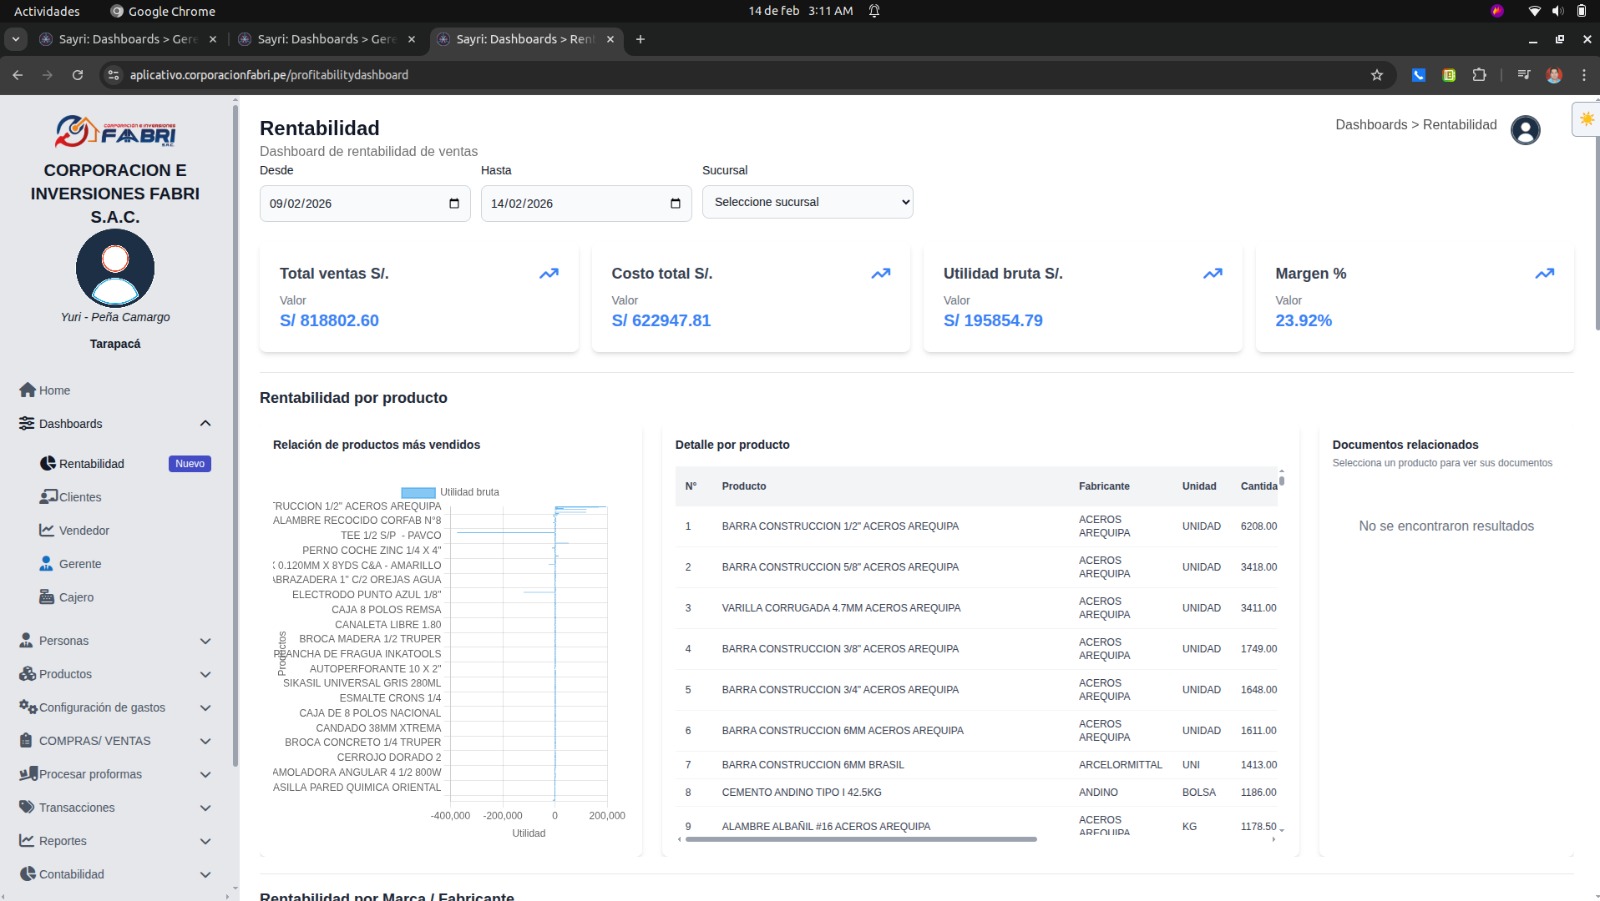Switch to the first Sayri browser tab
Image resolution: width=1600 pixels, height=901 pixels.
tap(127, 39)
